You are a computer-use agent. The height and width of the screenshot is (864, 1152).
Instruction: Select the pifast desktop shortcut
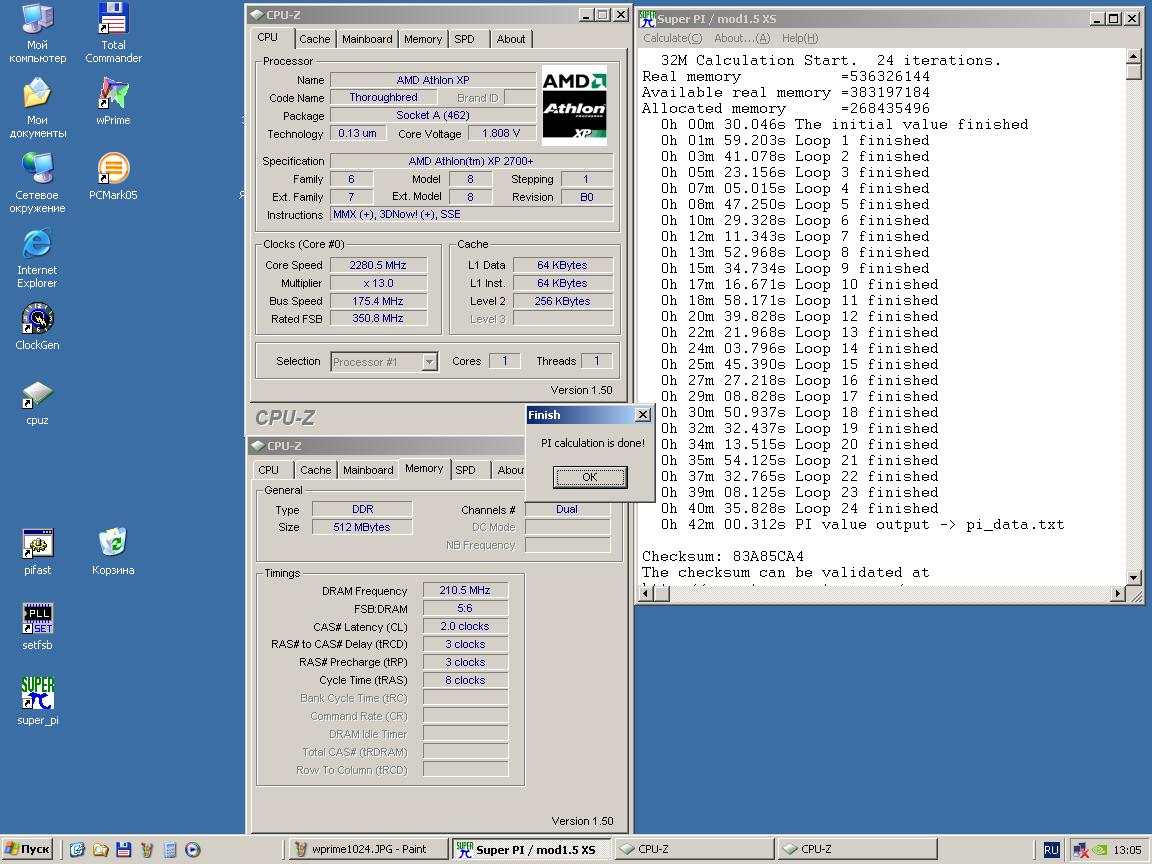[x=37, y=552]
